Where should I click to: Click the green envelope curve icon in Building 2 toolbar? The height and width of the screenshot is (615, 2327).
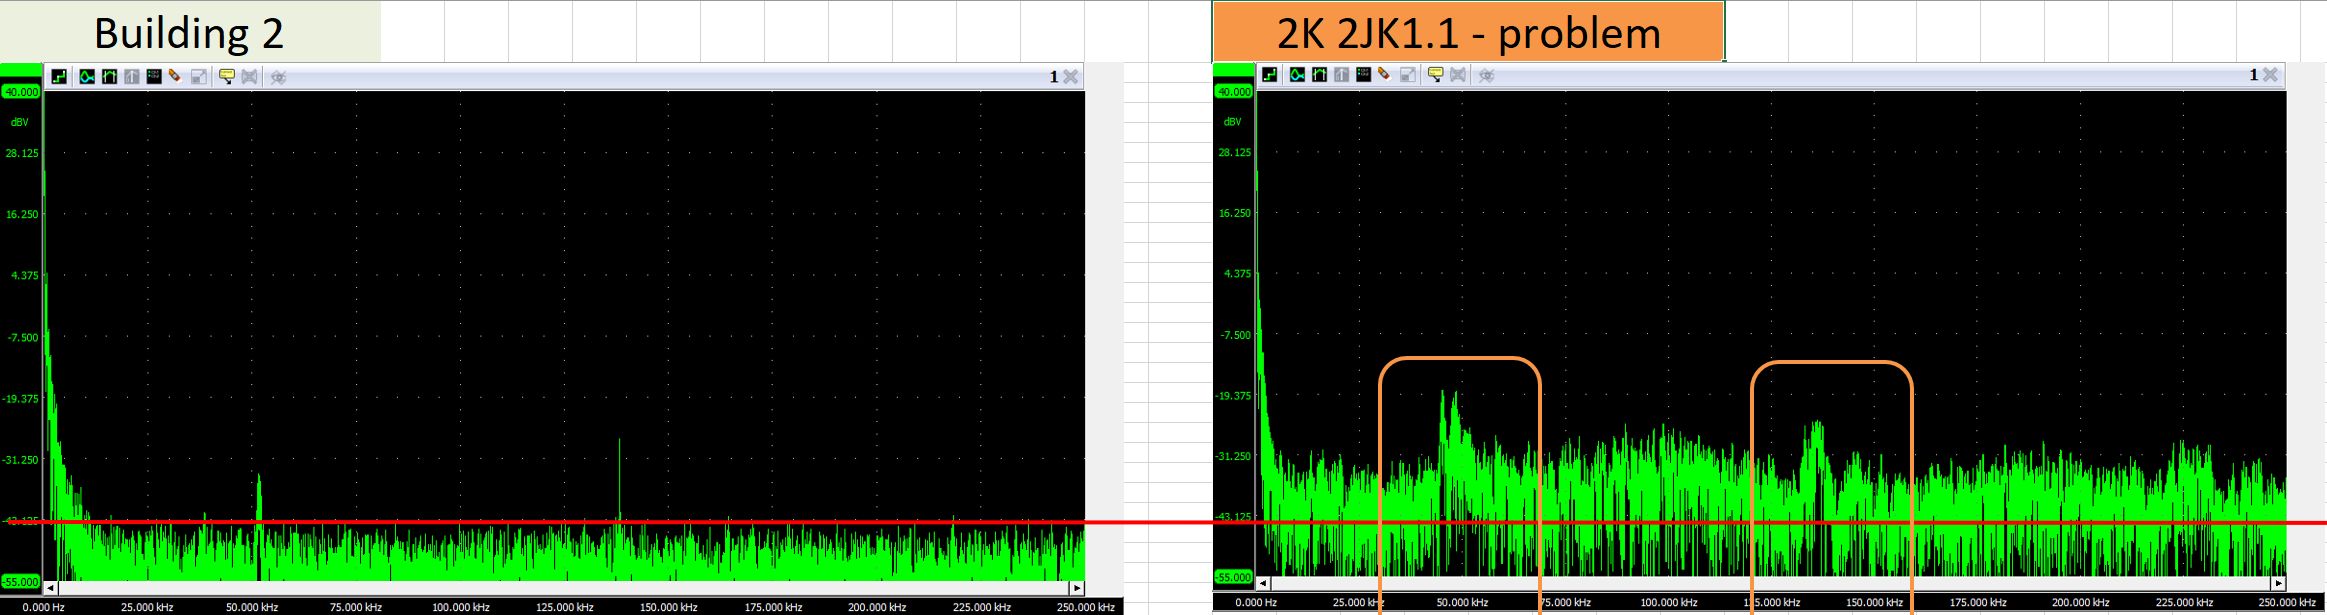(x=109, y=77)
